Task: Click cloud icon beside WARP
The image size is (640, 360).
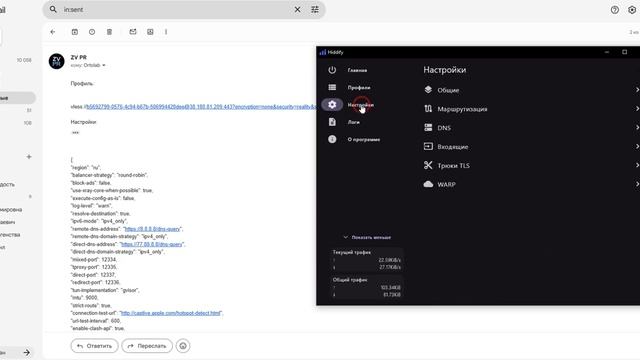Action: tap(428, 184)
